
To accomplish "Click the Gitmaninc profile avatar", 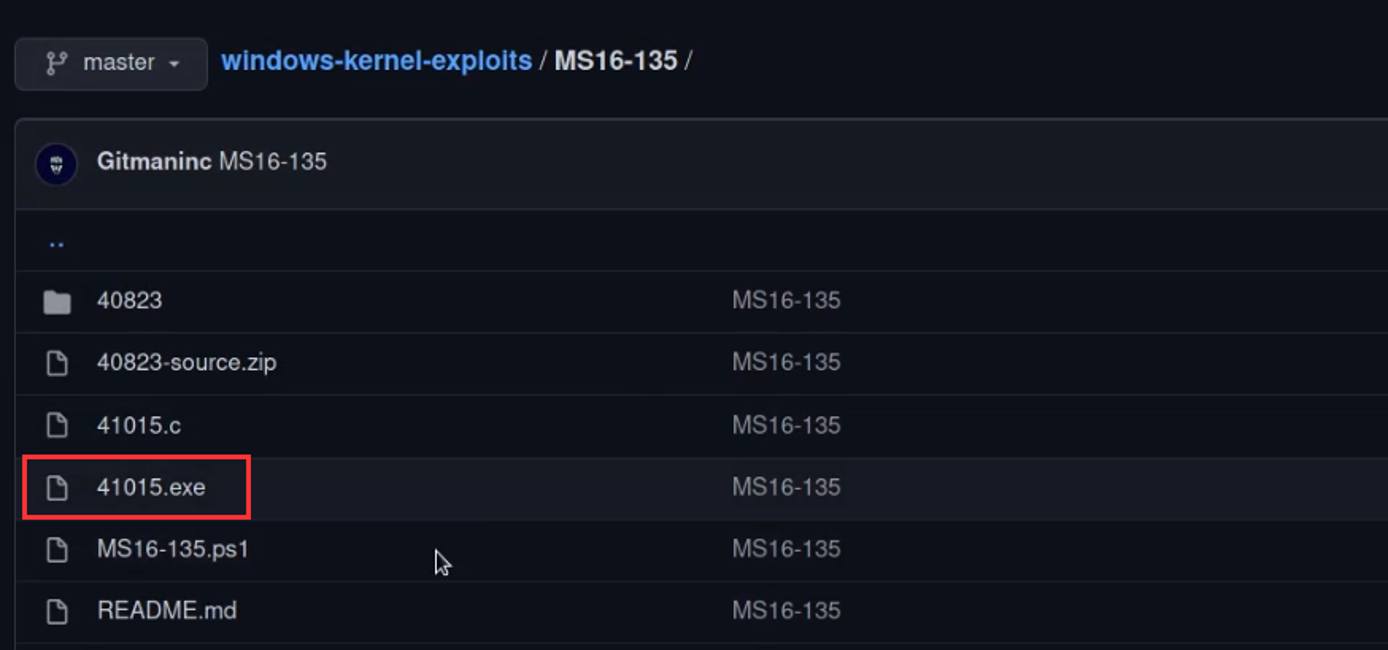I will 56,161.
